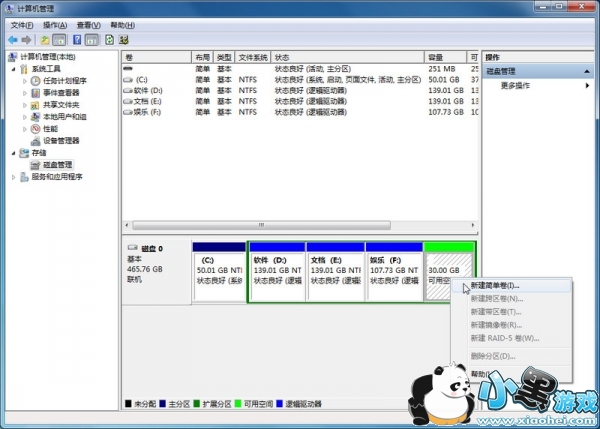Toggle the show/hide console tree icon

(x=59, y=40)
